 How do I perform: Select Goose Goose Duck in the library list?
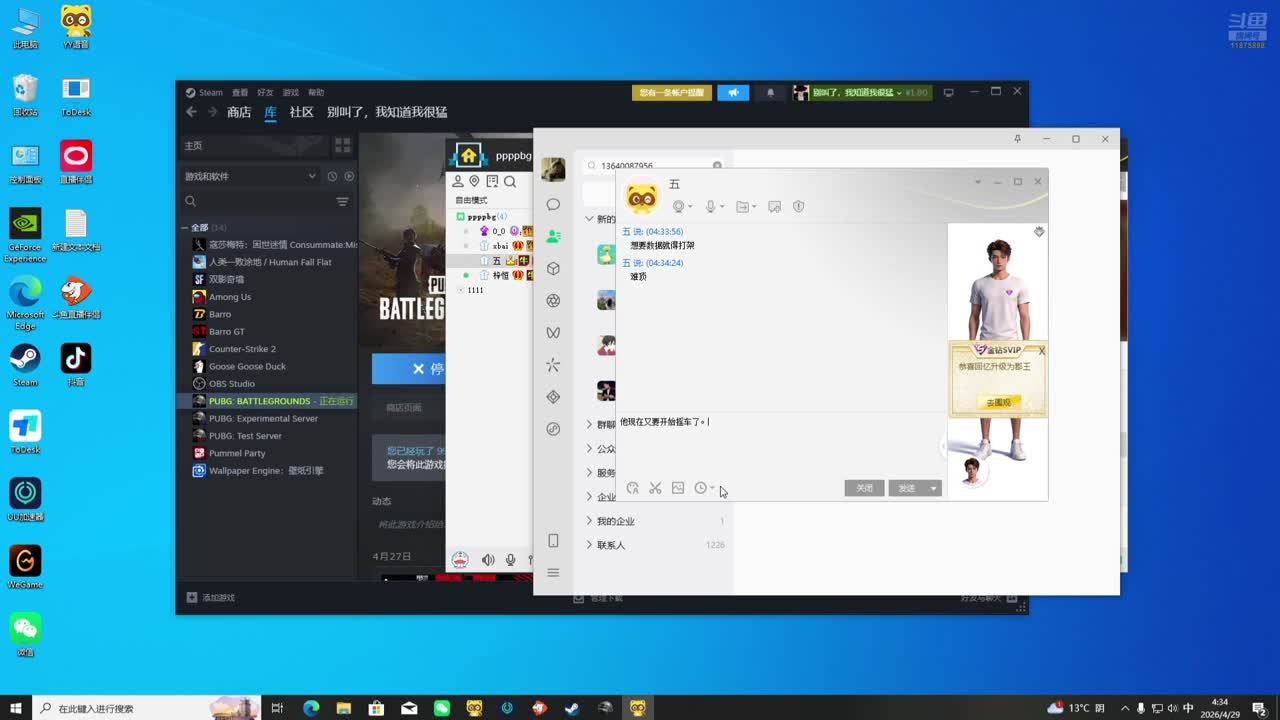pyautogui.click(x=247, y=366)
